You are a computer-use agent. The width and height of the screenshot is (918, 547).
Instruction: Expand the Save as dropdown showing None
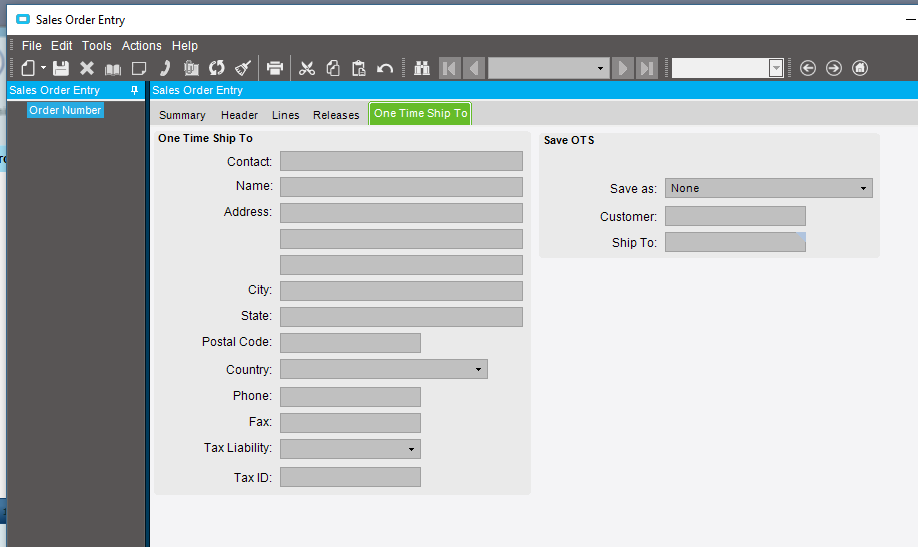(863, 189)
